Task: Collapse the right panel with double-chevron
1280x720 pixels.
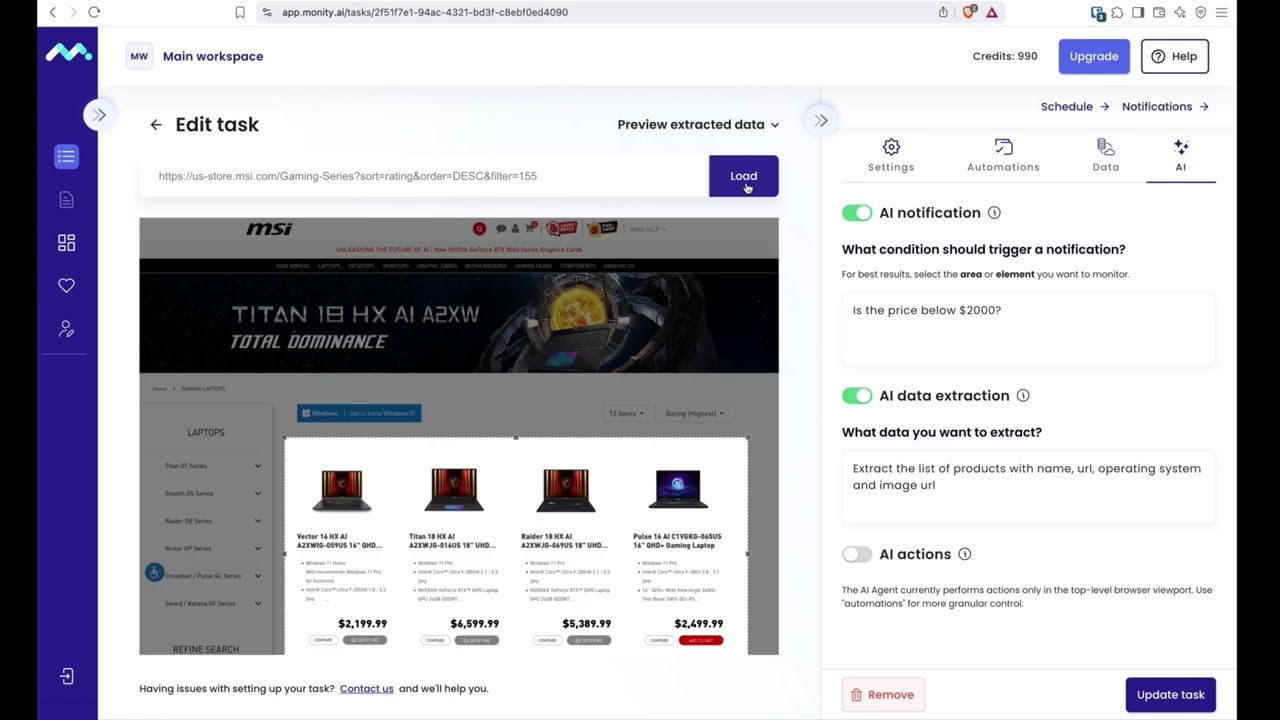Action: click(821, 120)
